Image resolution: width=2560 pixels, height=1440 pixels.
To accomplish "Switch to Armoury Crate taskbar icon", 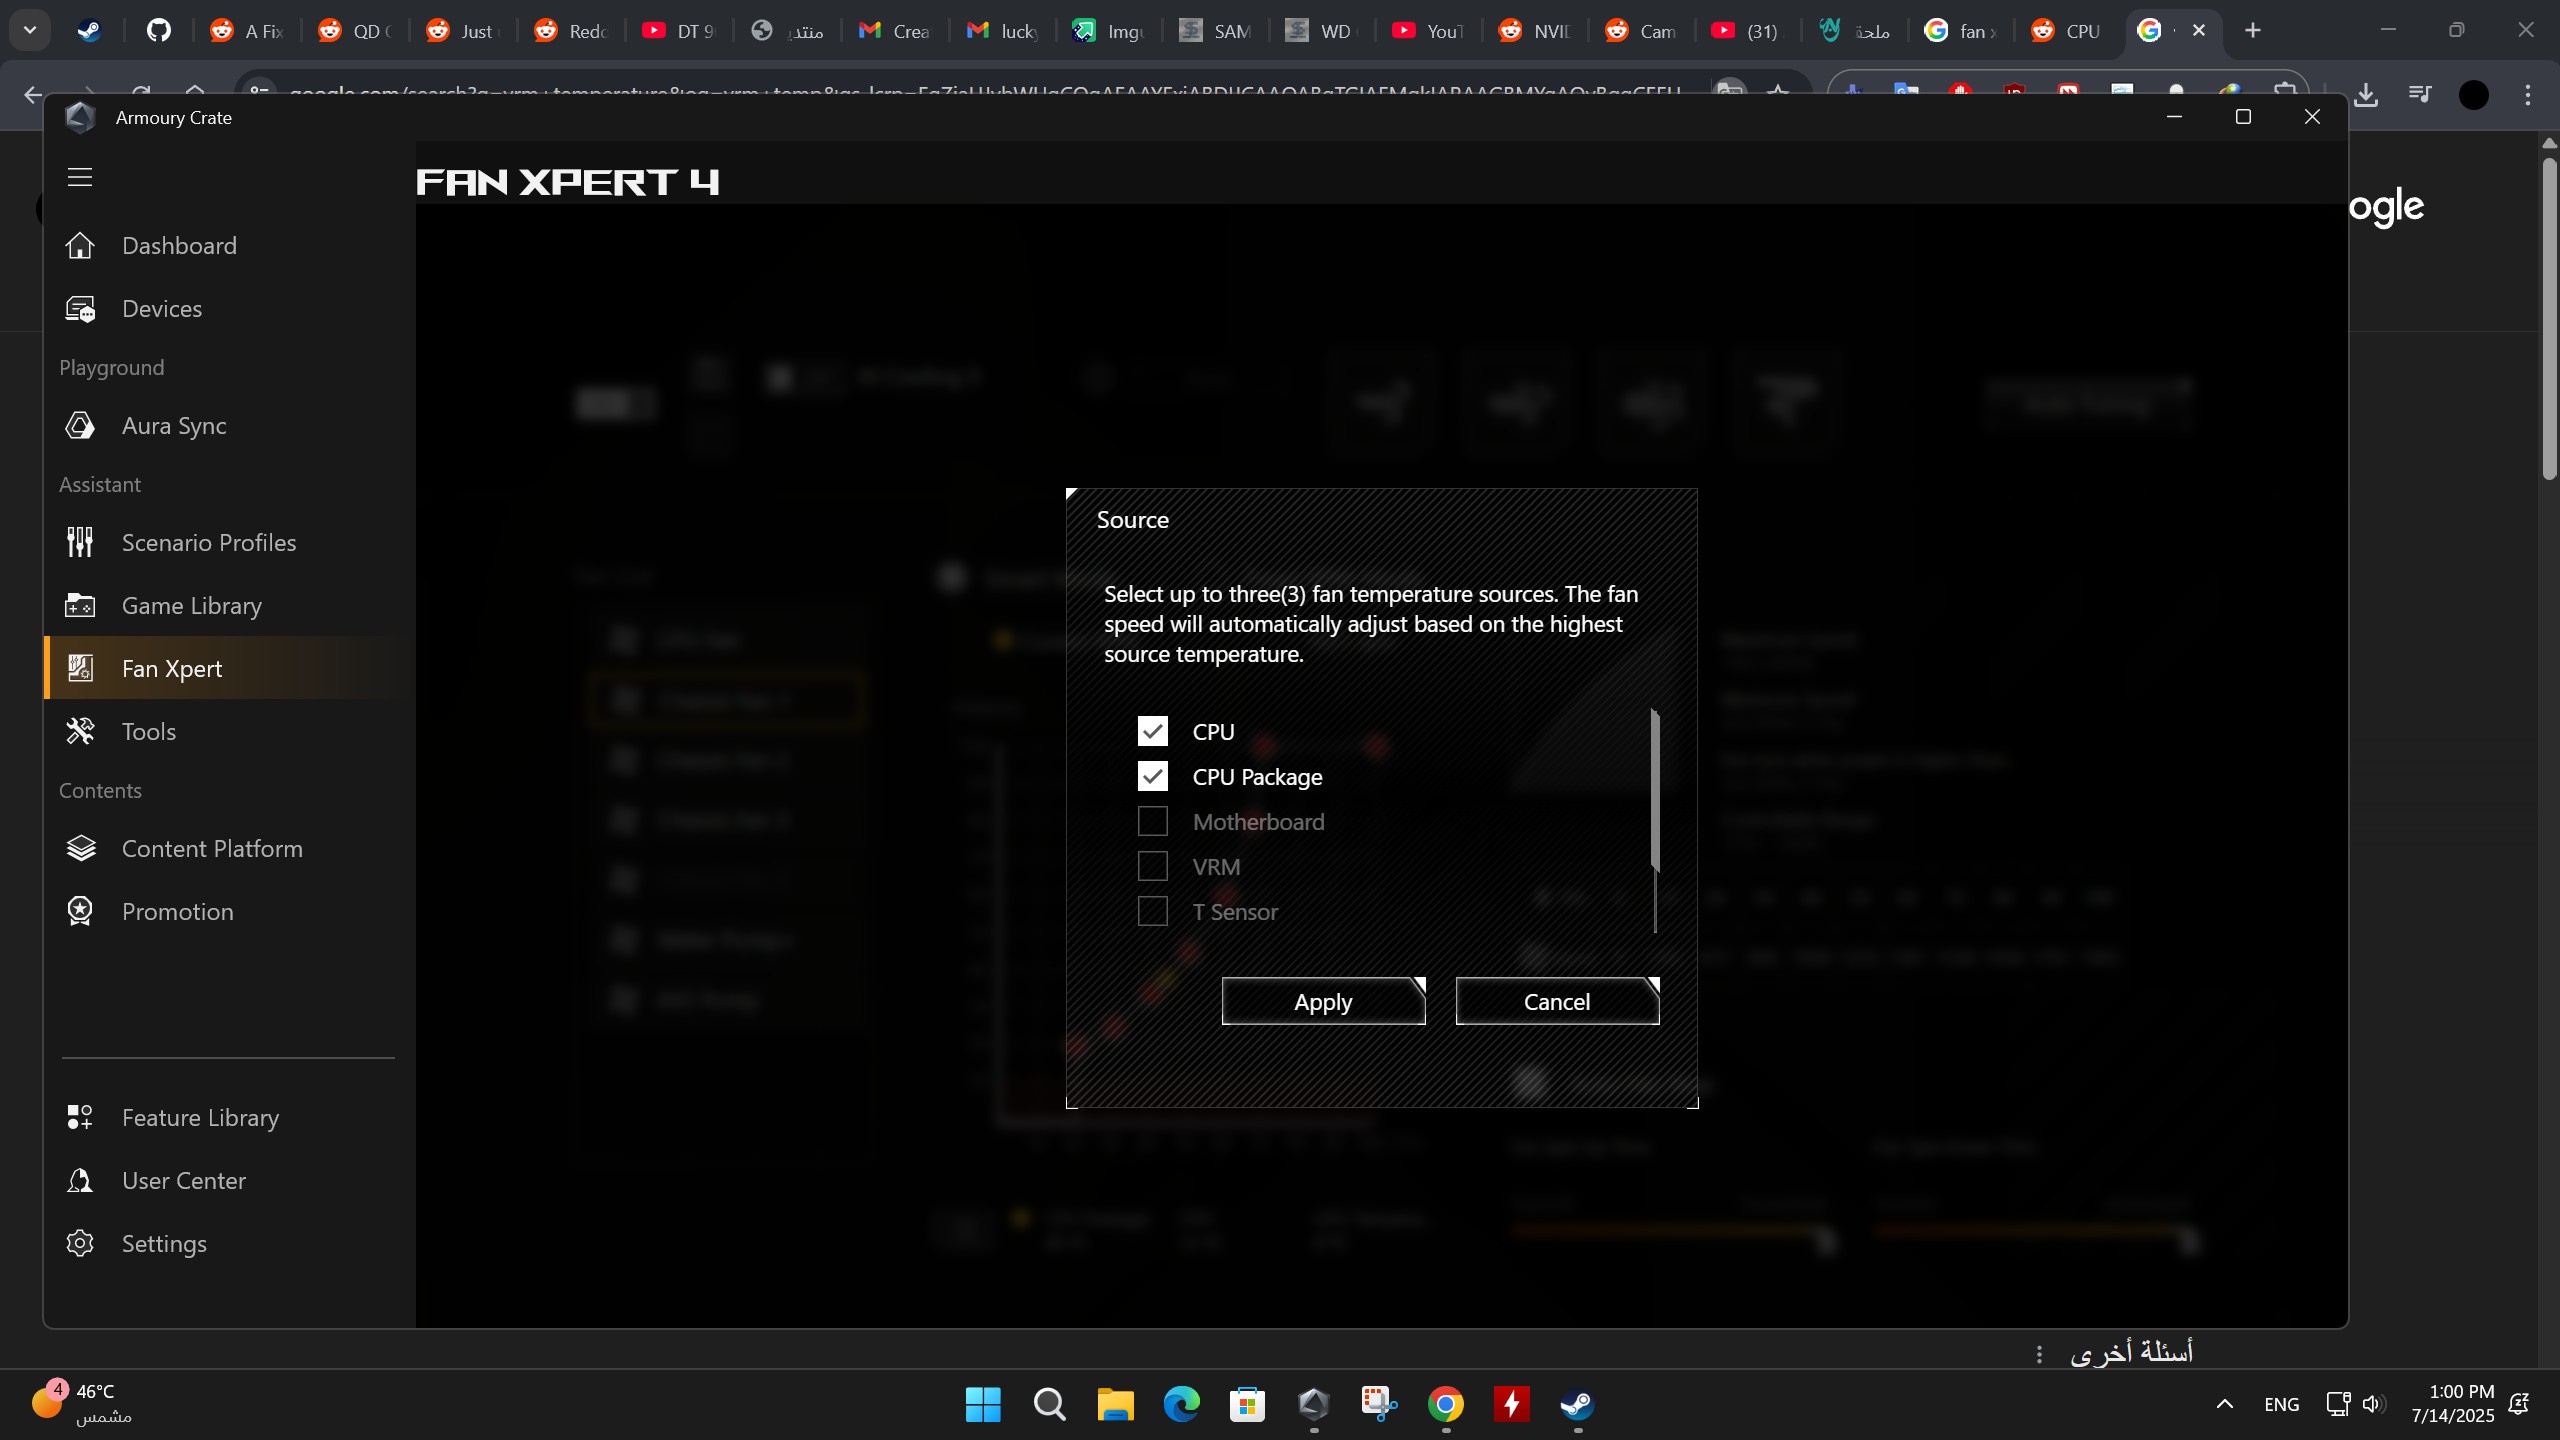I will coord(1313,1405).
